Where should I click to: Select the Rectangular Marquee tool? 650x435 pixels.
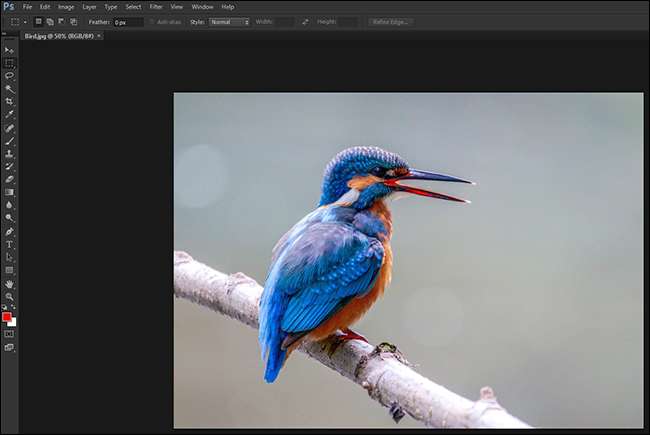tap(10, 62)
